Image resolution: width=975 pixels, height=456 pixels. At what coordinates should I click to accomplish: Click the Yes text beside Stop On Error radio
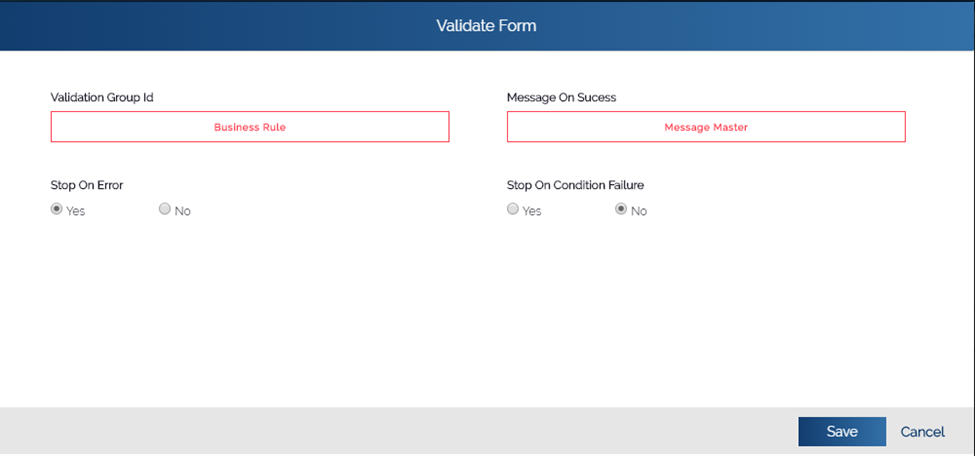click(x=76, y=211)
